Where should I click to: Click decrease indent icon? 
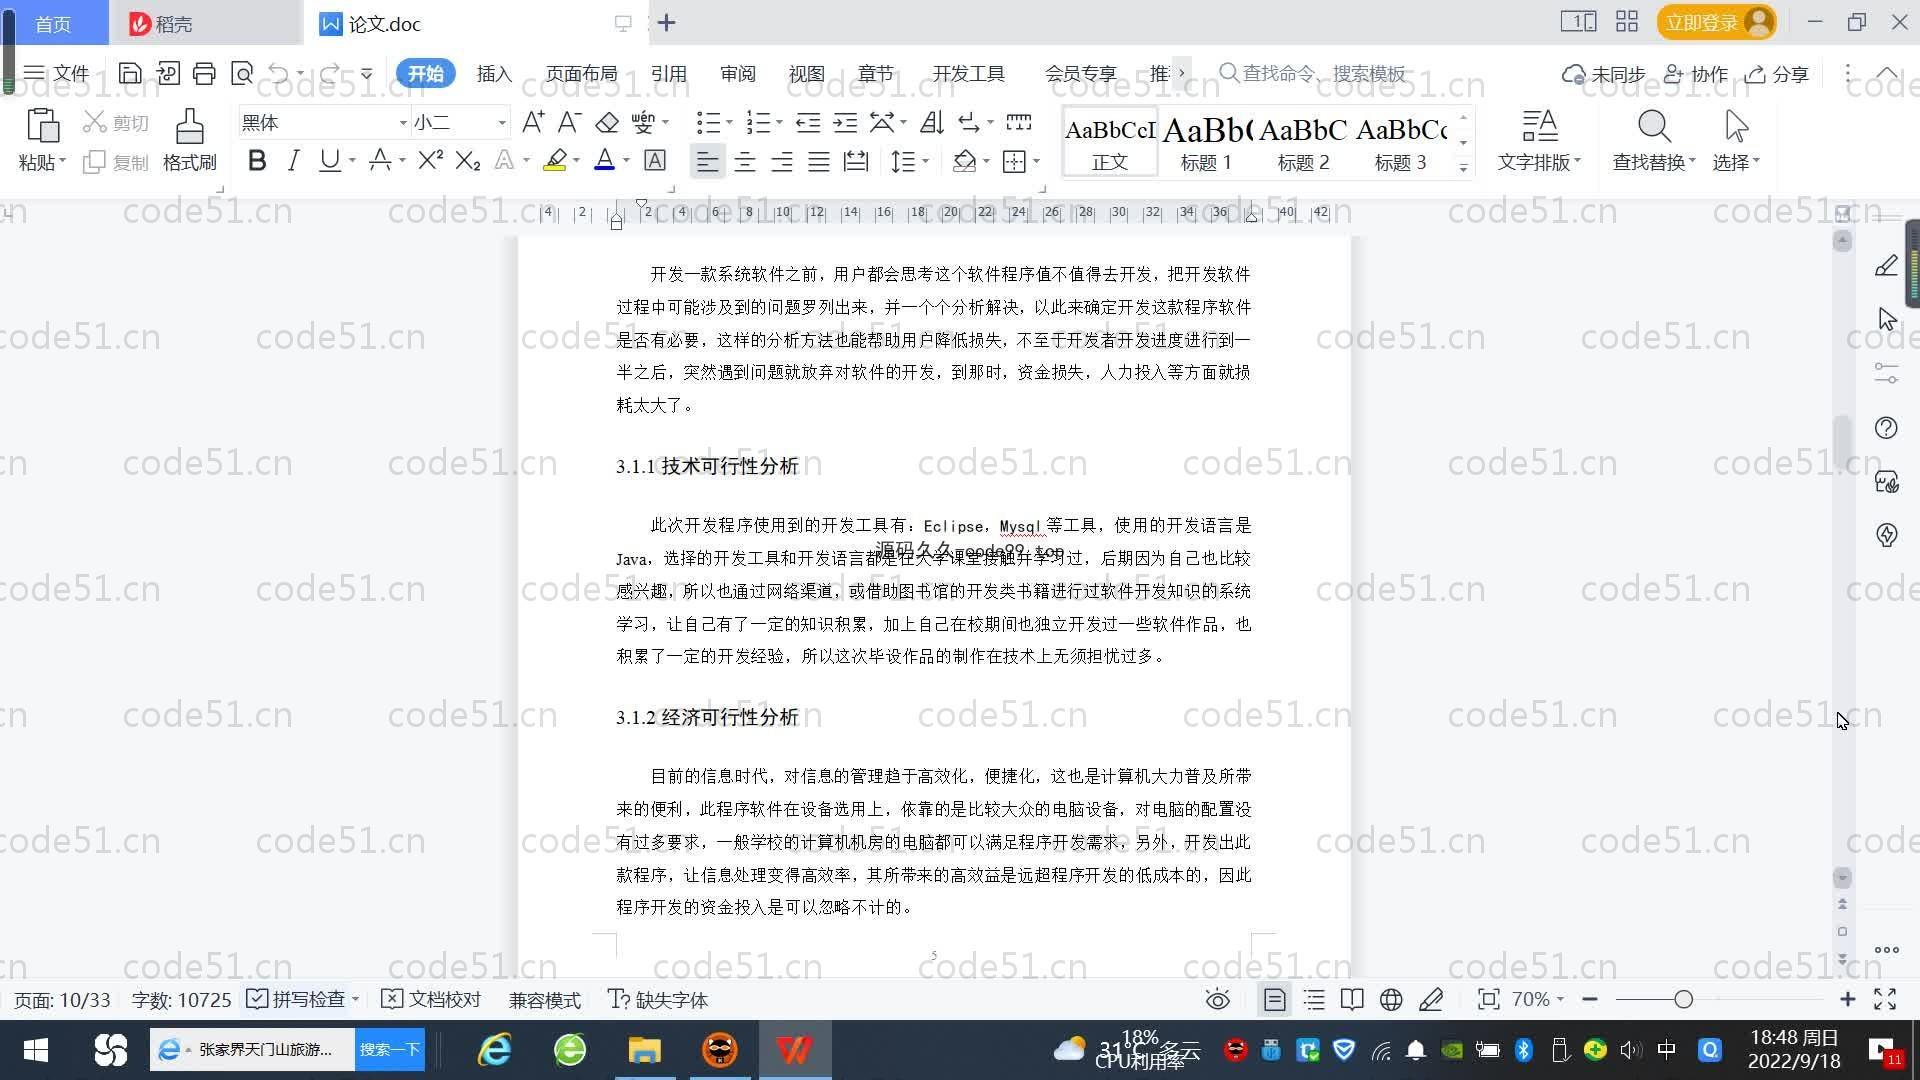coord(808,122)
